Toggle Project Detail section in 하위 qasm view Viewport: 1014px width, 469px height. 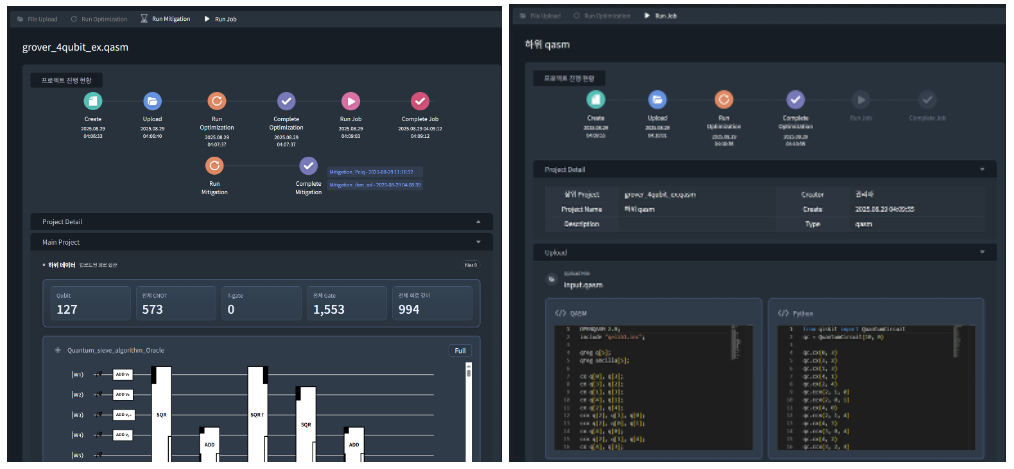pos(982,170)
